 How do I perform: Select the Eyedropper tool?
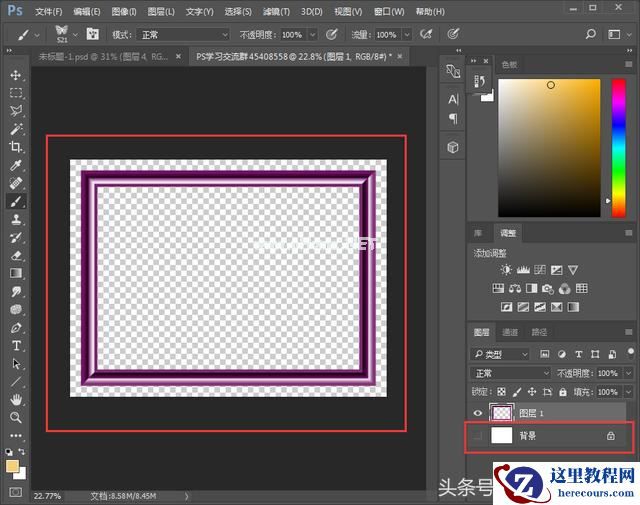tap(16, 165)
